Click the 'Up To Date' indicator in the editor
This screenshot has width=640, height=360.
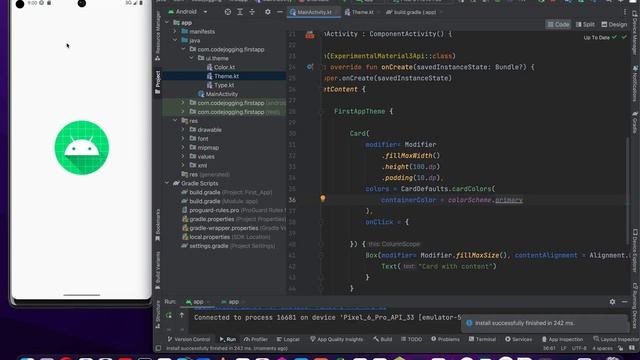pos(600,38)
